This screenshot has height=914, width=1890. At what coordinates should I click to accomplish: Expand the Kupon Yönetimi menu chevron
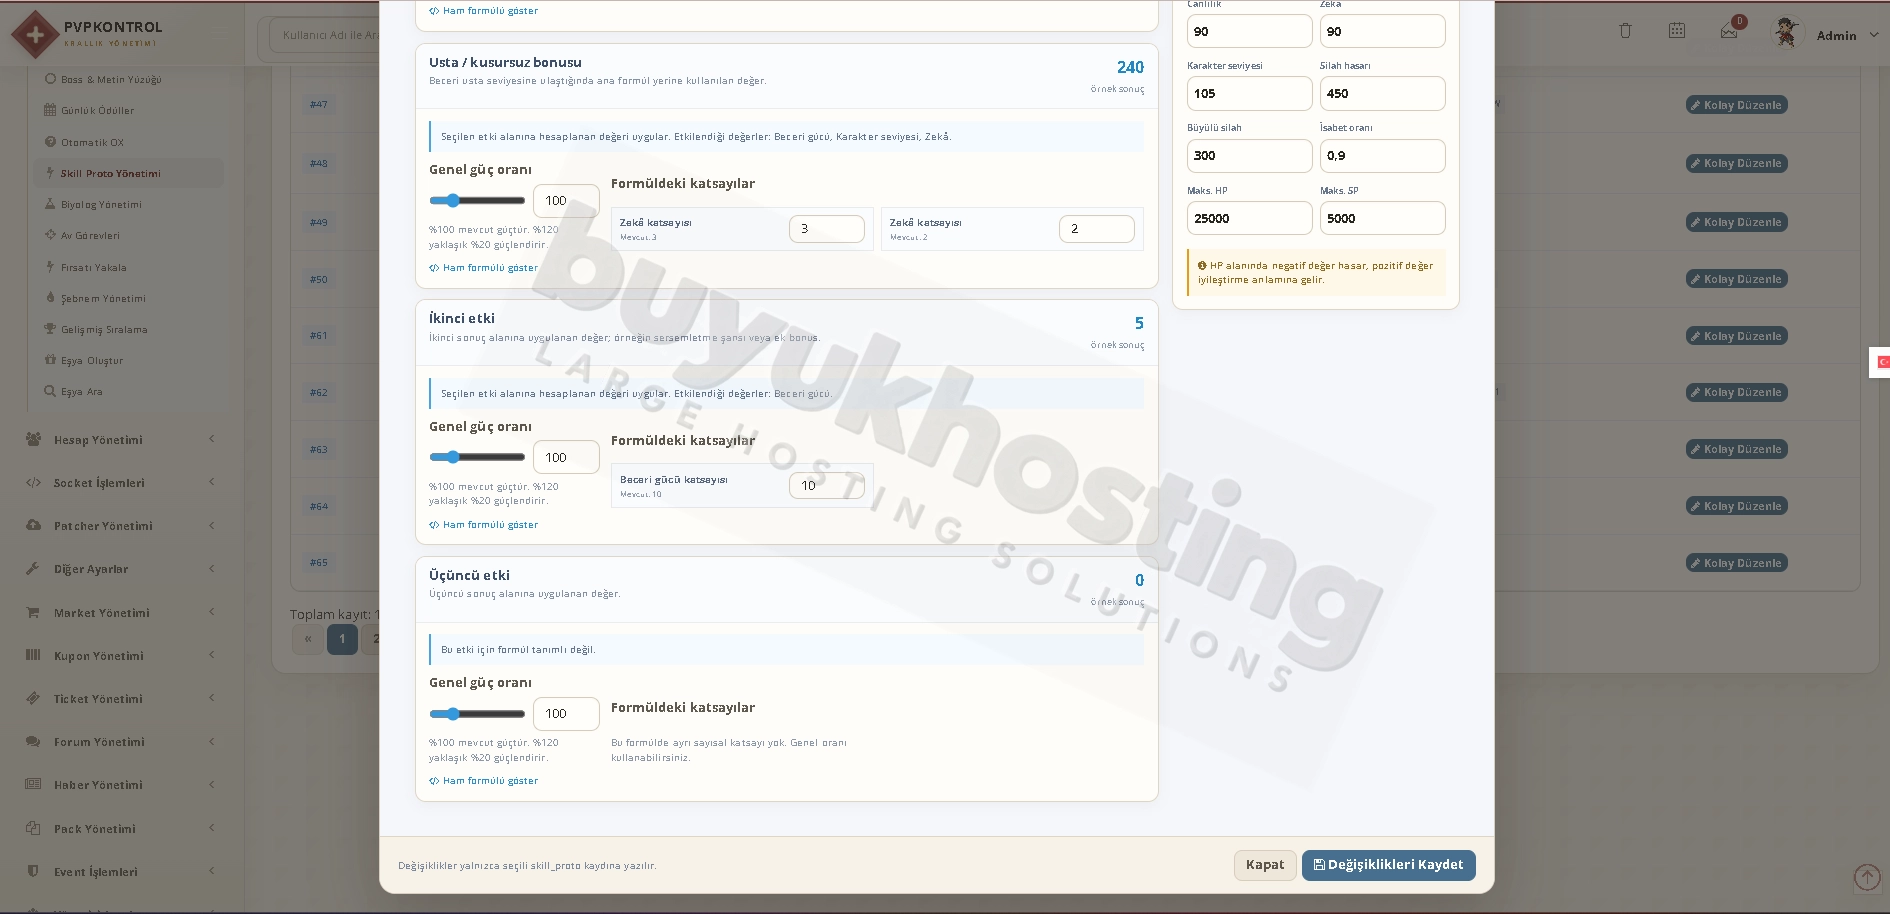[x=211, y=655]
